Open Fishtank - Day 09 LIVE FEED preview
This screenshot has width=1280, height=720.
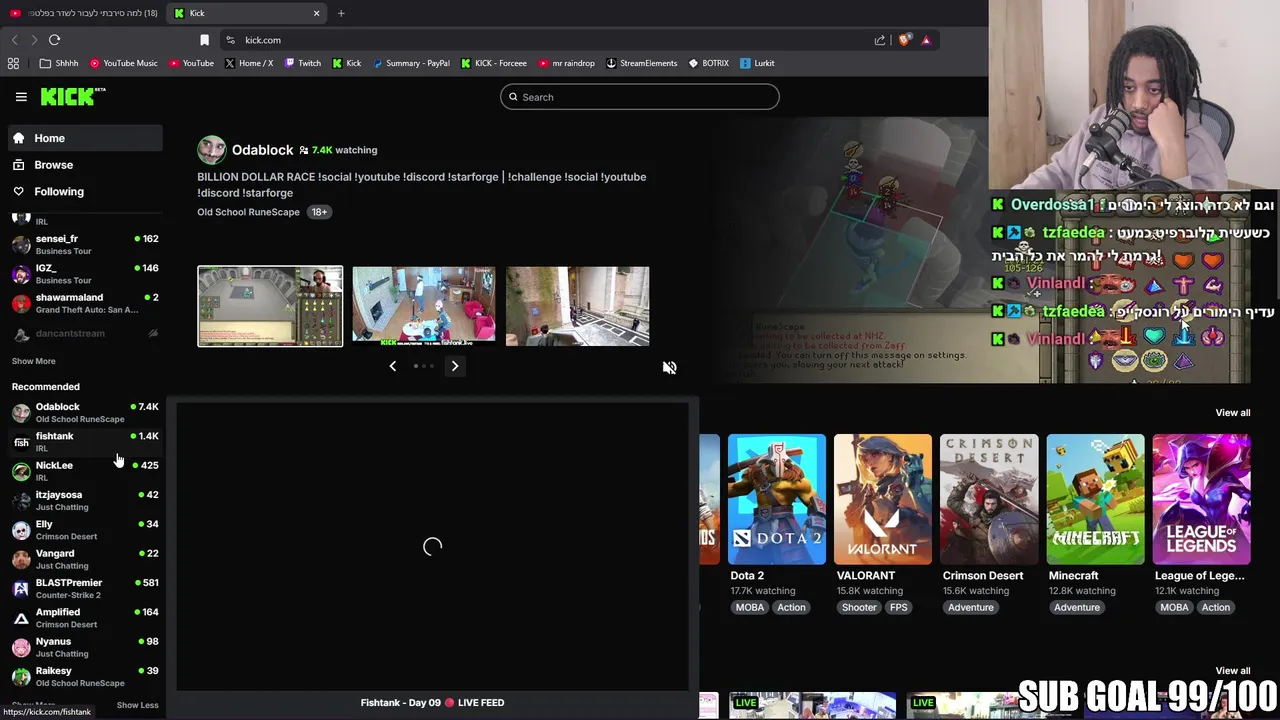pyautogui.click(x=432, y=547)
